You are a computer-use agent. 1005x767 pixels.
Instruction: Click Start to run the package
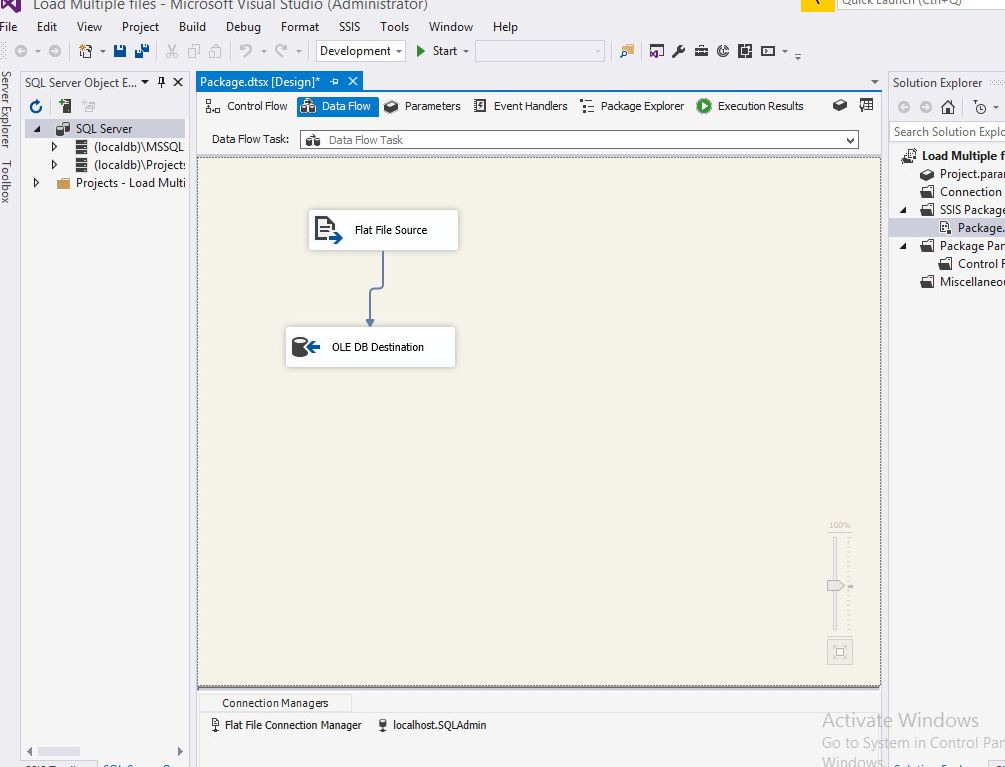(x=442, y=50)
